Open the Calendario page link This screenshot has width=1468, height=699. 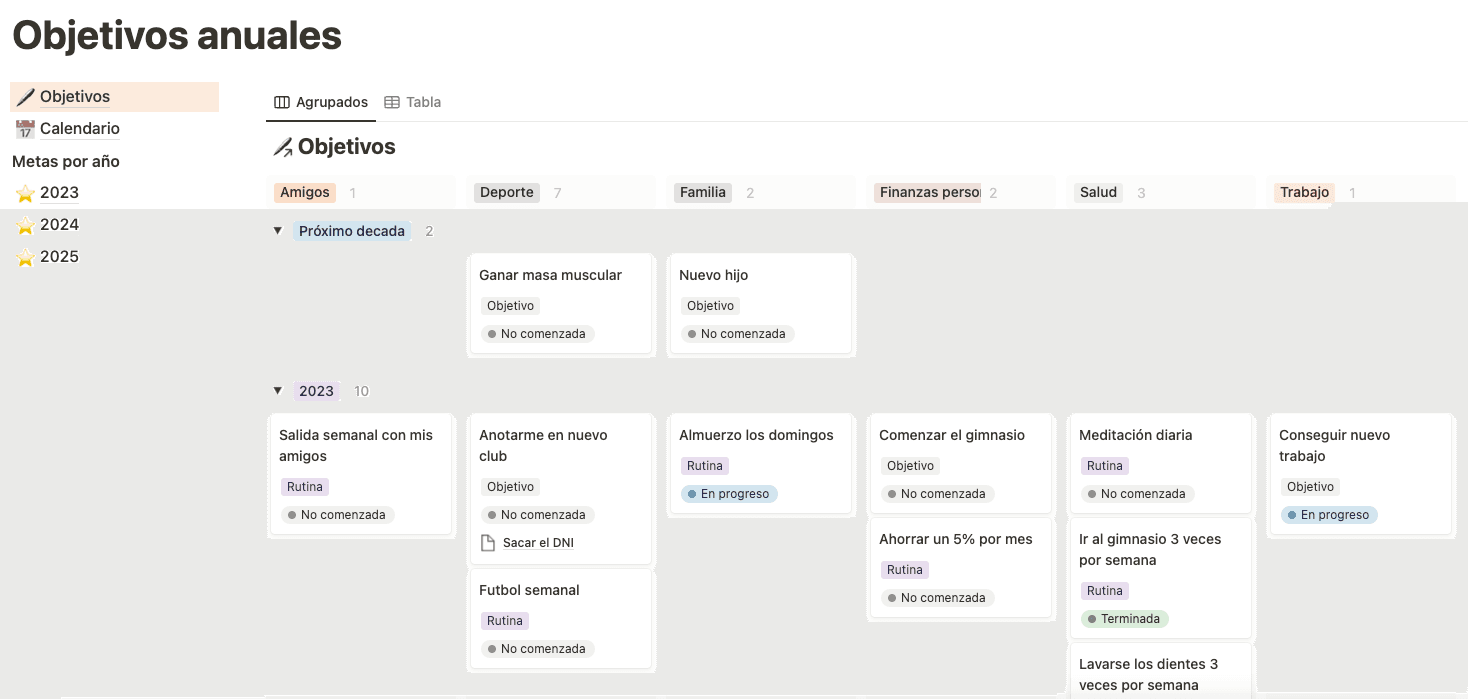[80, 129]
